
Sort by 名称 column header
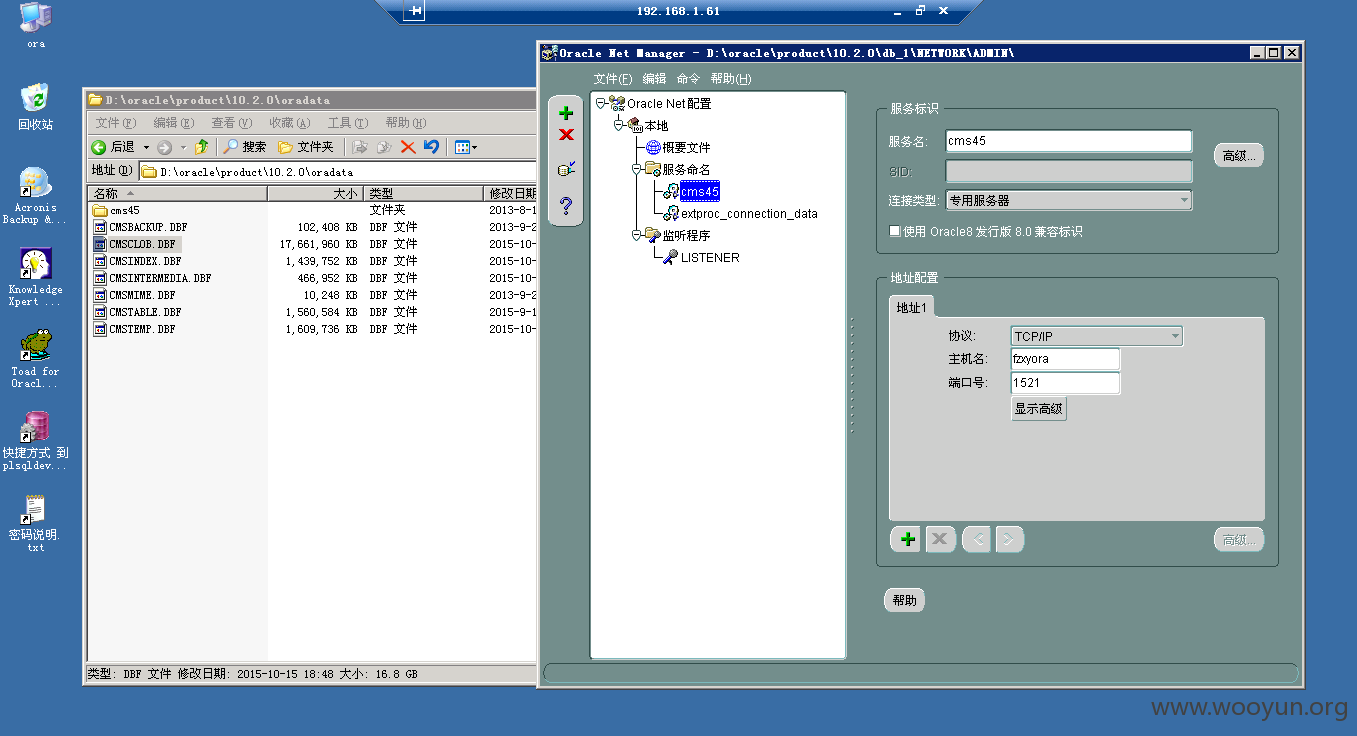point(177,193)
